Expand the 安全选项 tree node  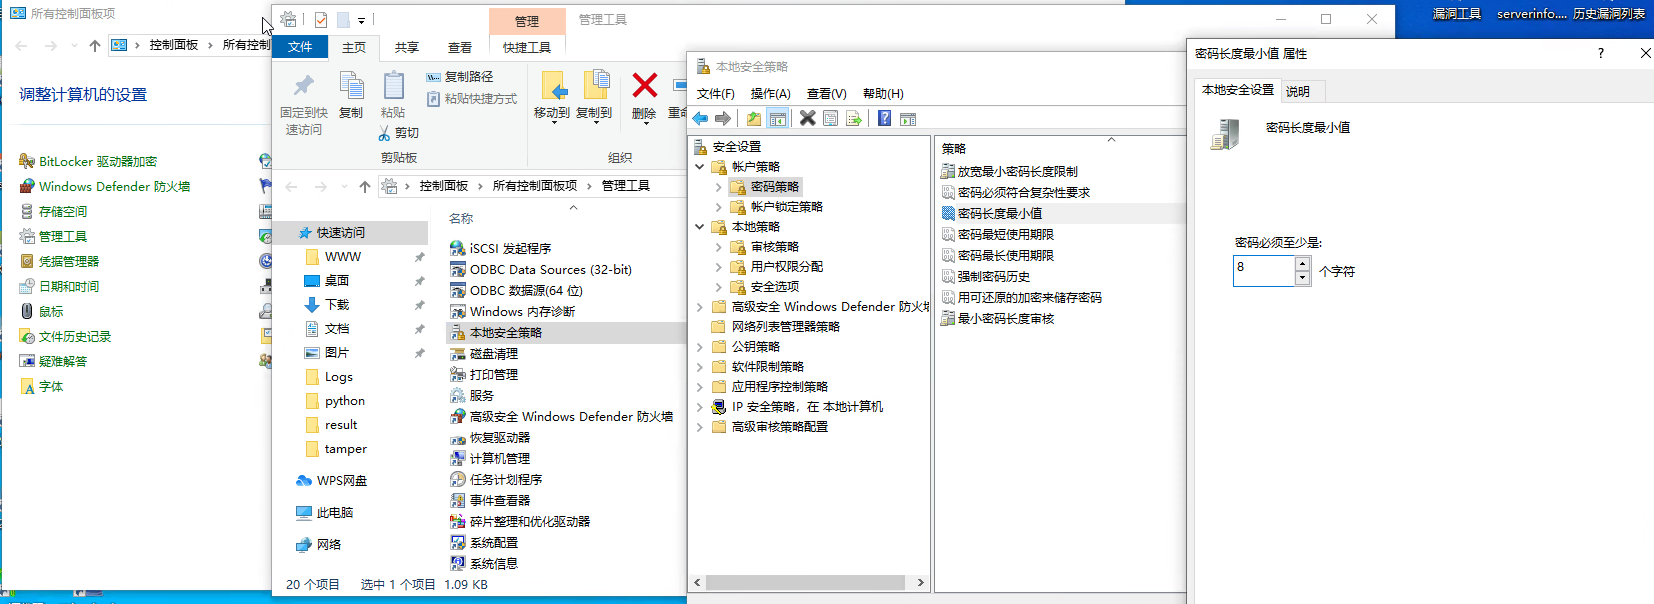718,287
